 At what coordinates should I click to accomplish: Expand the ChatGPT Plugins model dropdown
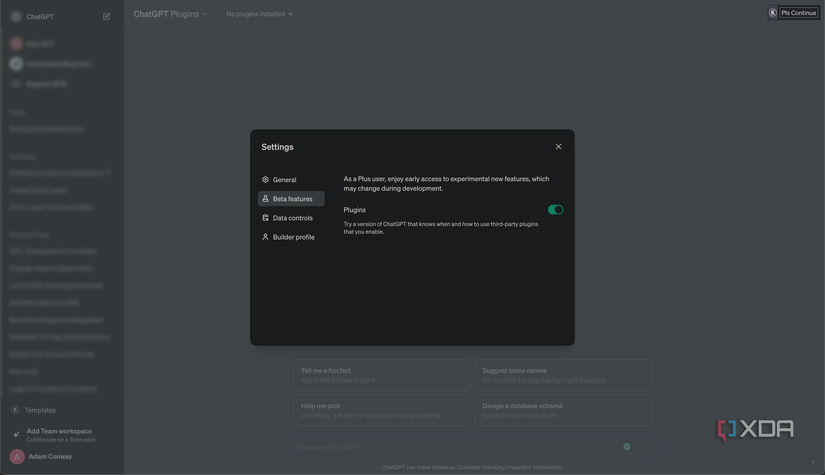pyautogui.click(x=170, y=14)
